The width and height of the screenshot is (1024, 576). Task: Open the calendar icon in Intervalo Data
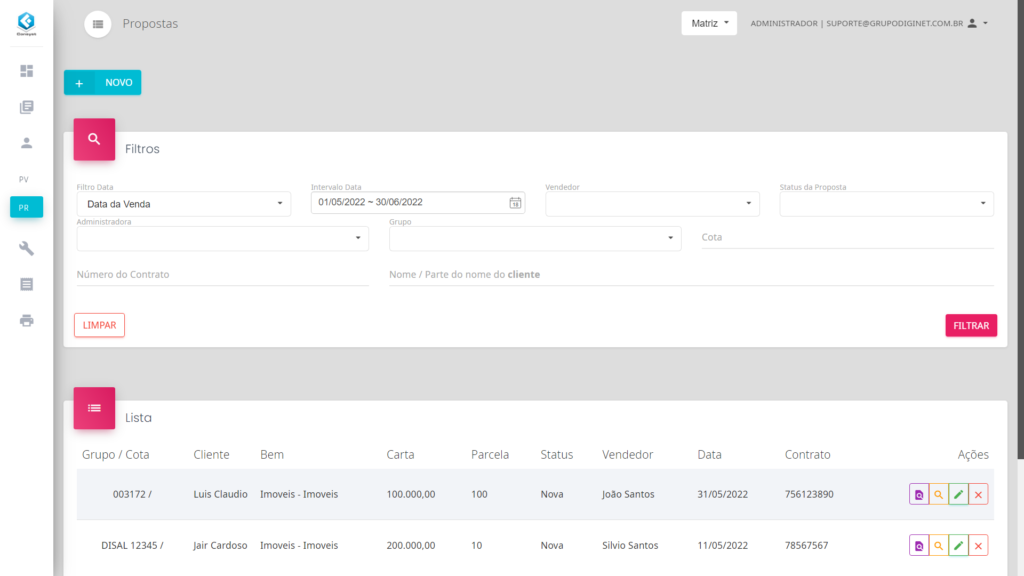click(515, 203)
